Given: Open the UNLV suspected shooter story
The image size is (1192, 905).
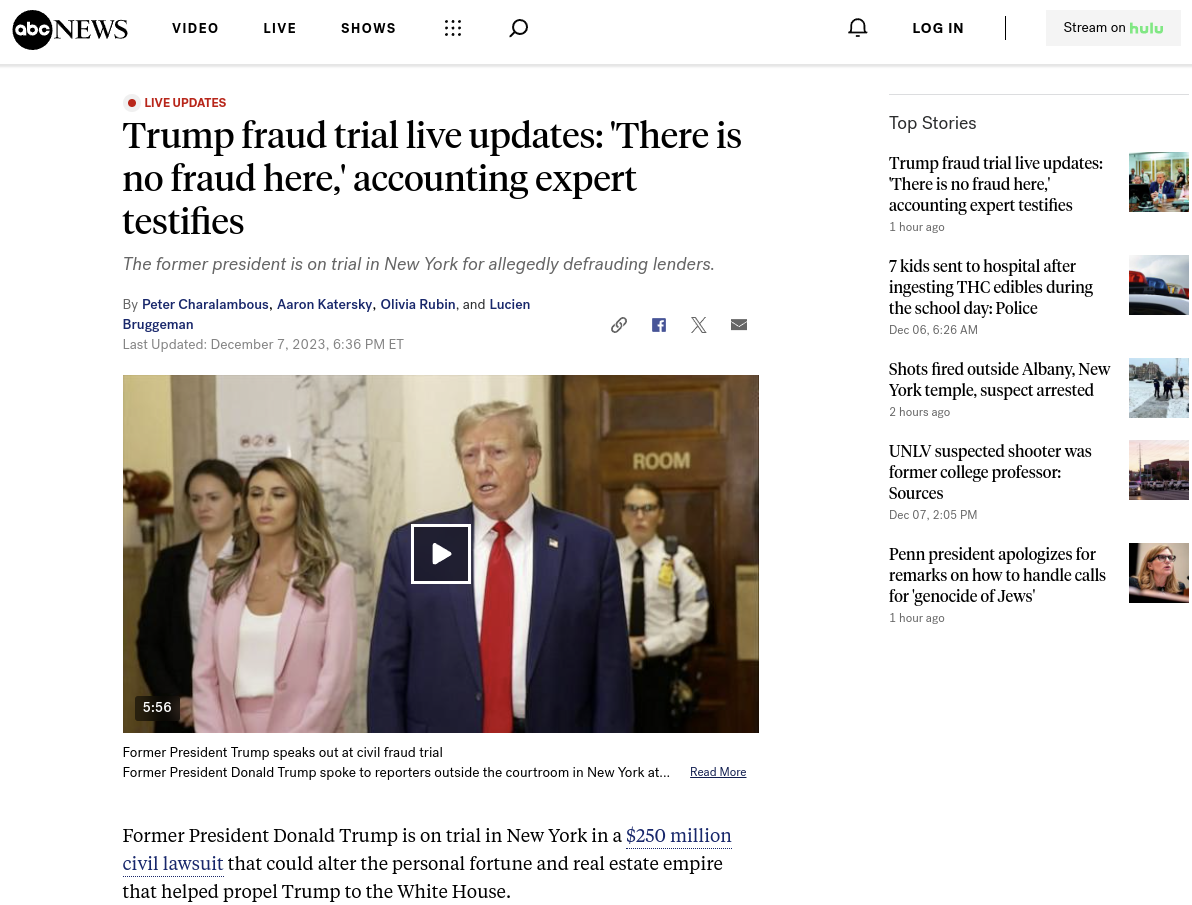Looking at the screenshot, I should point(990,472).
